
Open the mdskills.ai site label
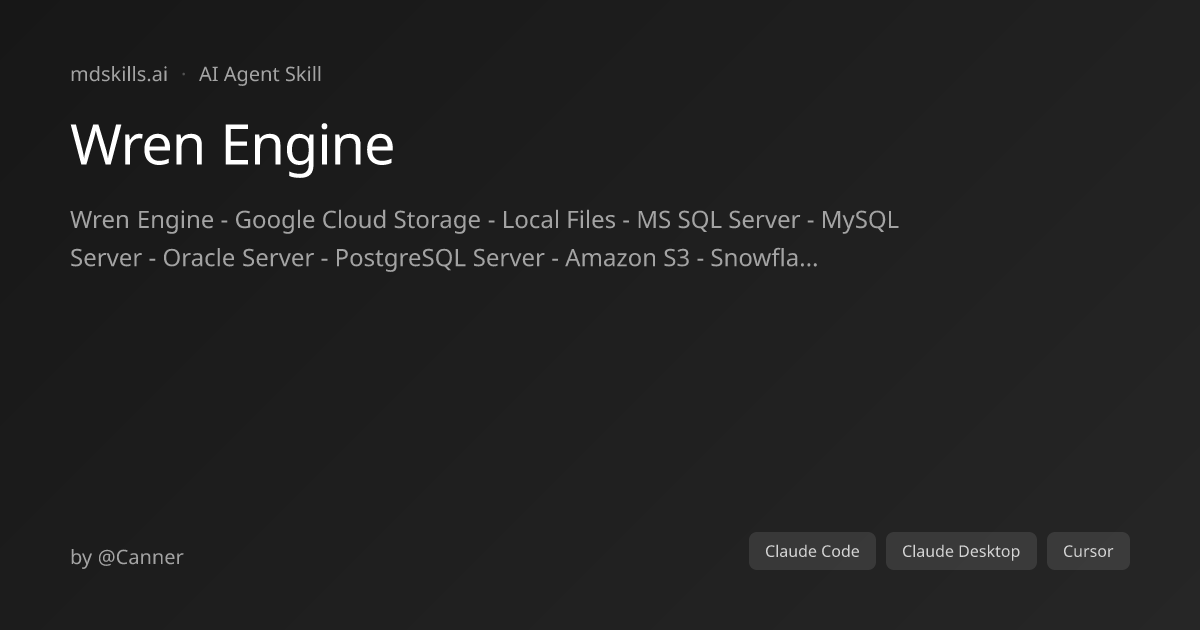click(119, 74)
